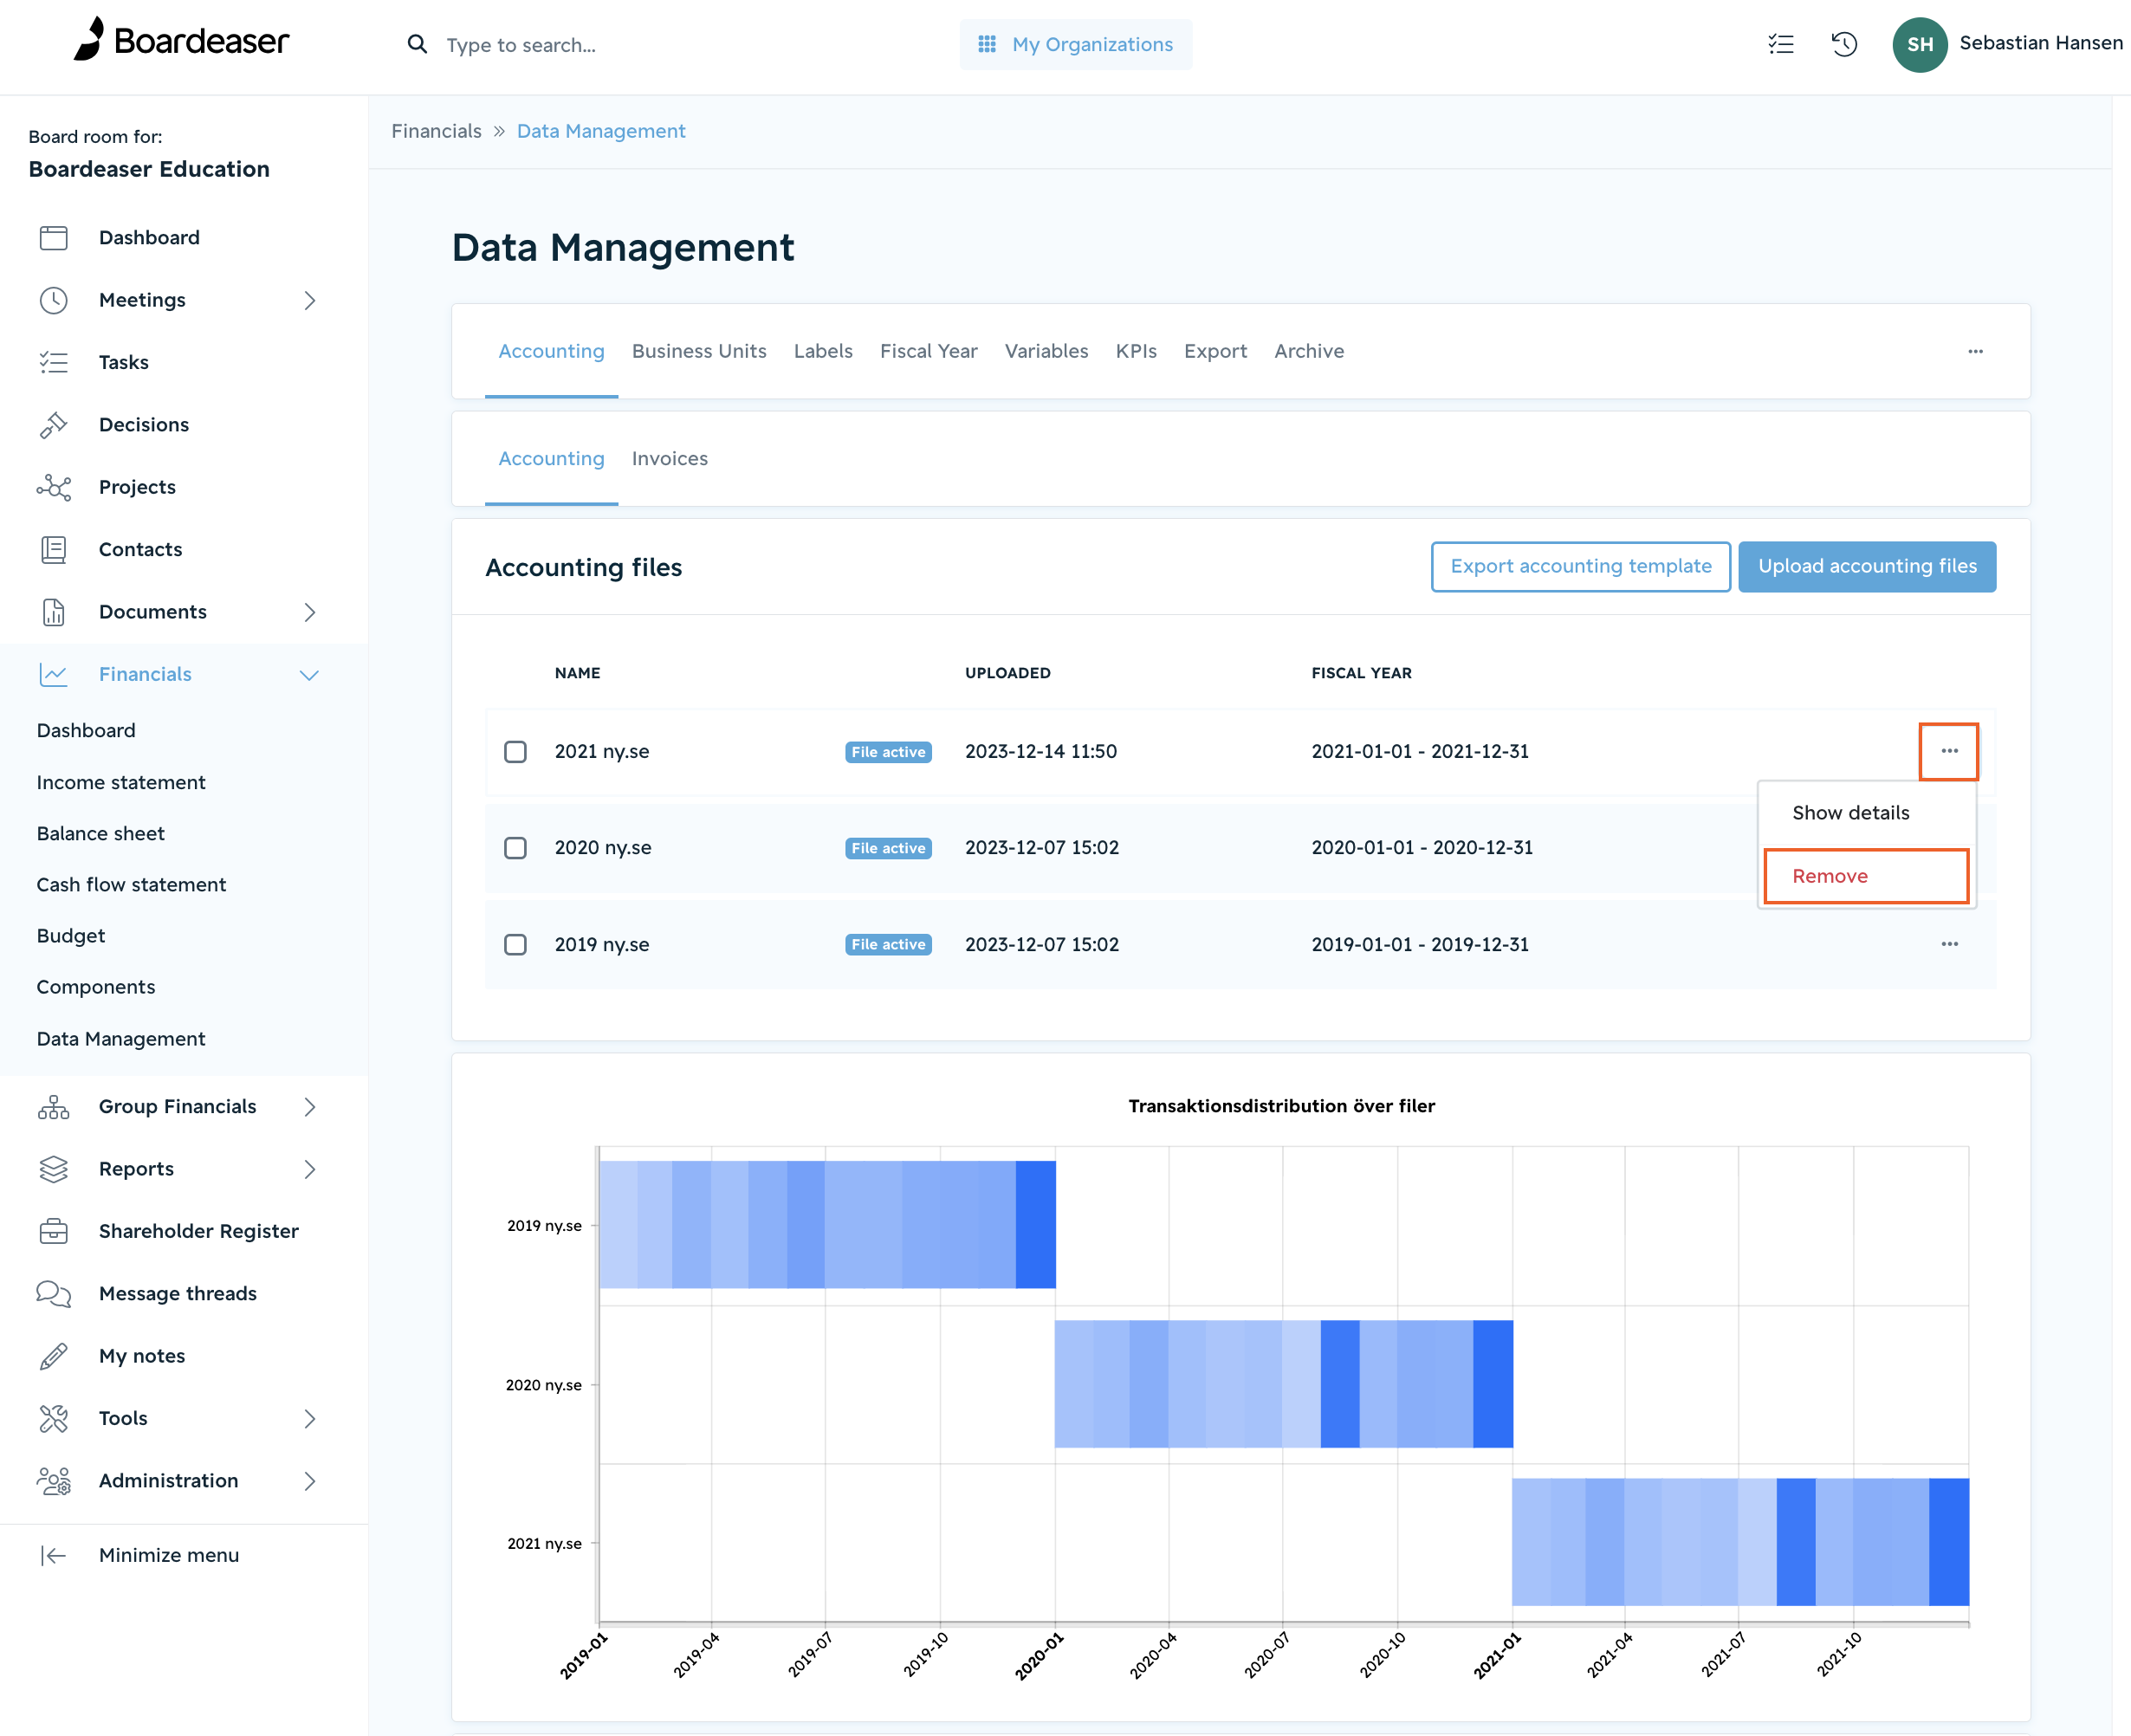Click Export accounting template button
The width and height of the screenshot is (2131, 1736).
pyautogui.click(x=1580, y=566)
